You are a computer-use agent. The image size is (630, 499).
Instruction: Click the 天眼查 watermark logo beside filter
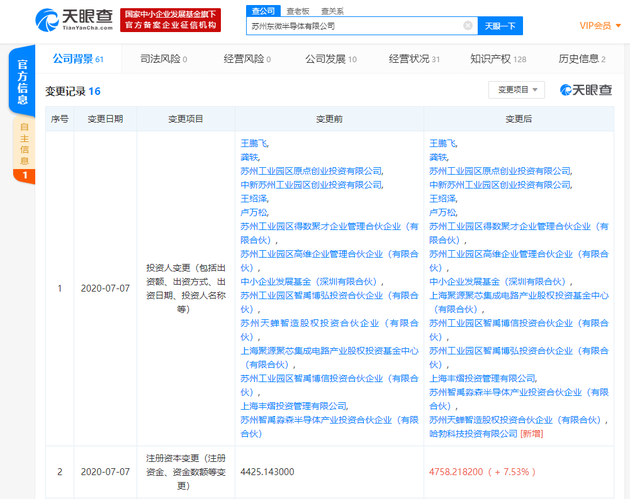pos(585,90)
